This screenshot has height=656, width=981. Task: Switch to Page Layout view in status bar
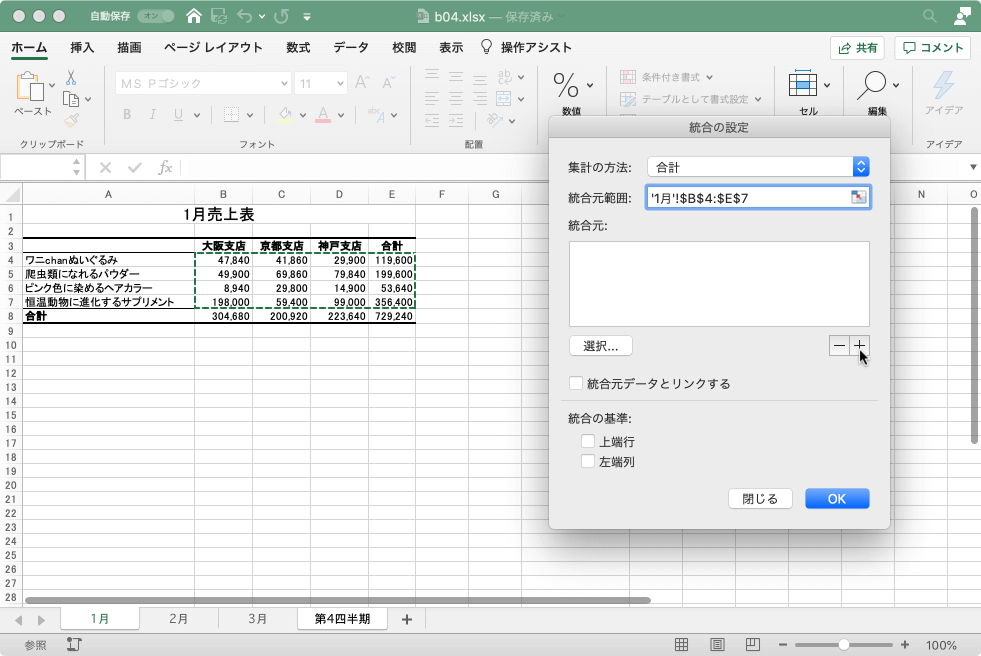717,645
